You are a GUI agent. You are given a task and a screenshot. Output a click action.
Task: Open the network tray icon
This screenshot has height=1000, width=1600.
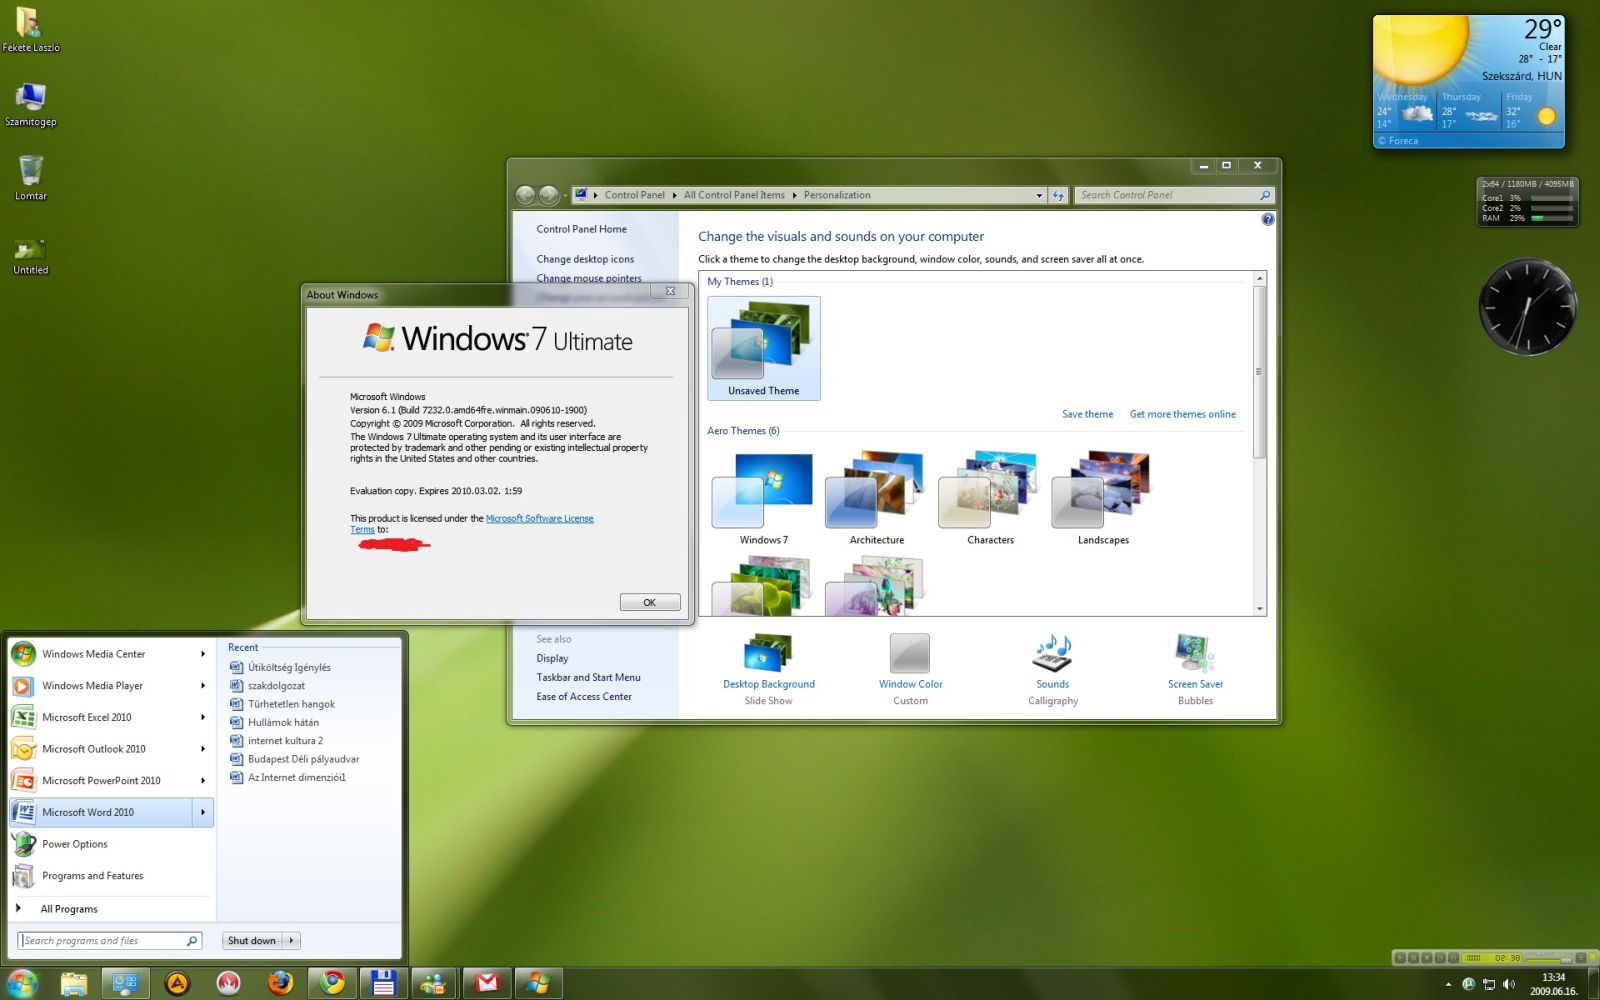tap(1489, 984)
